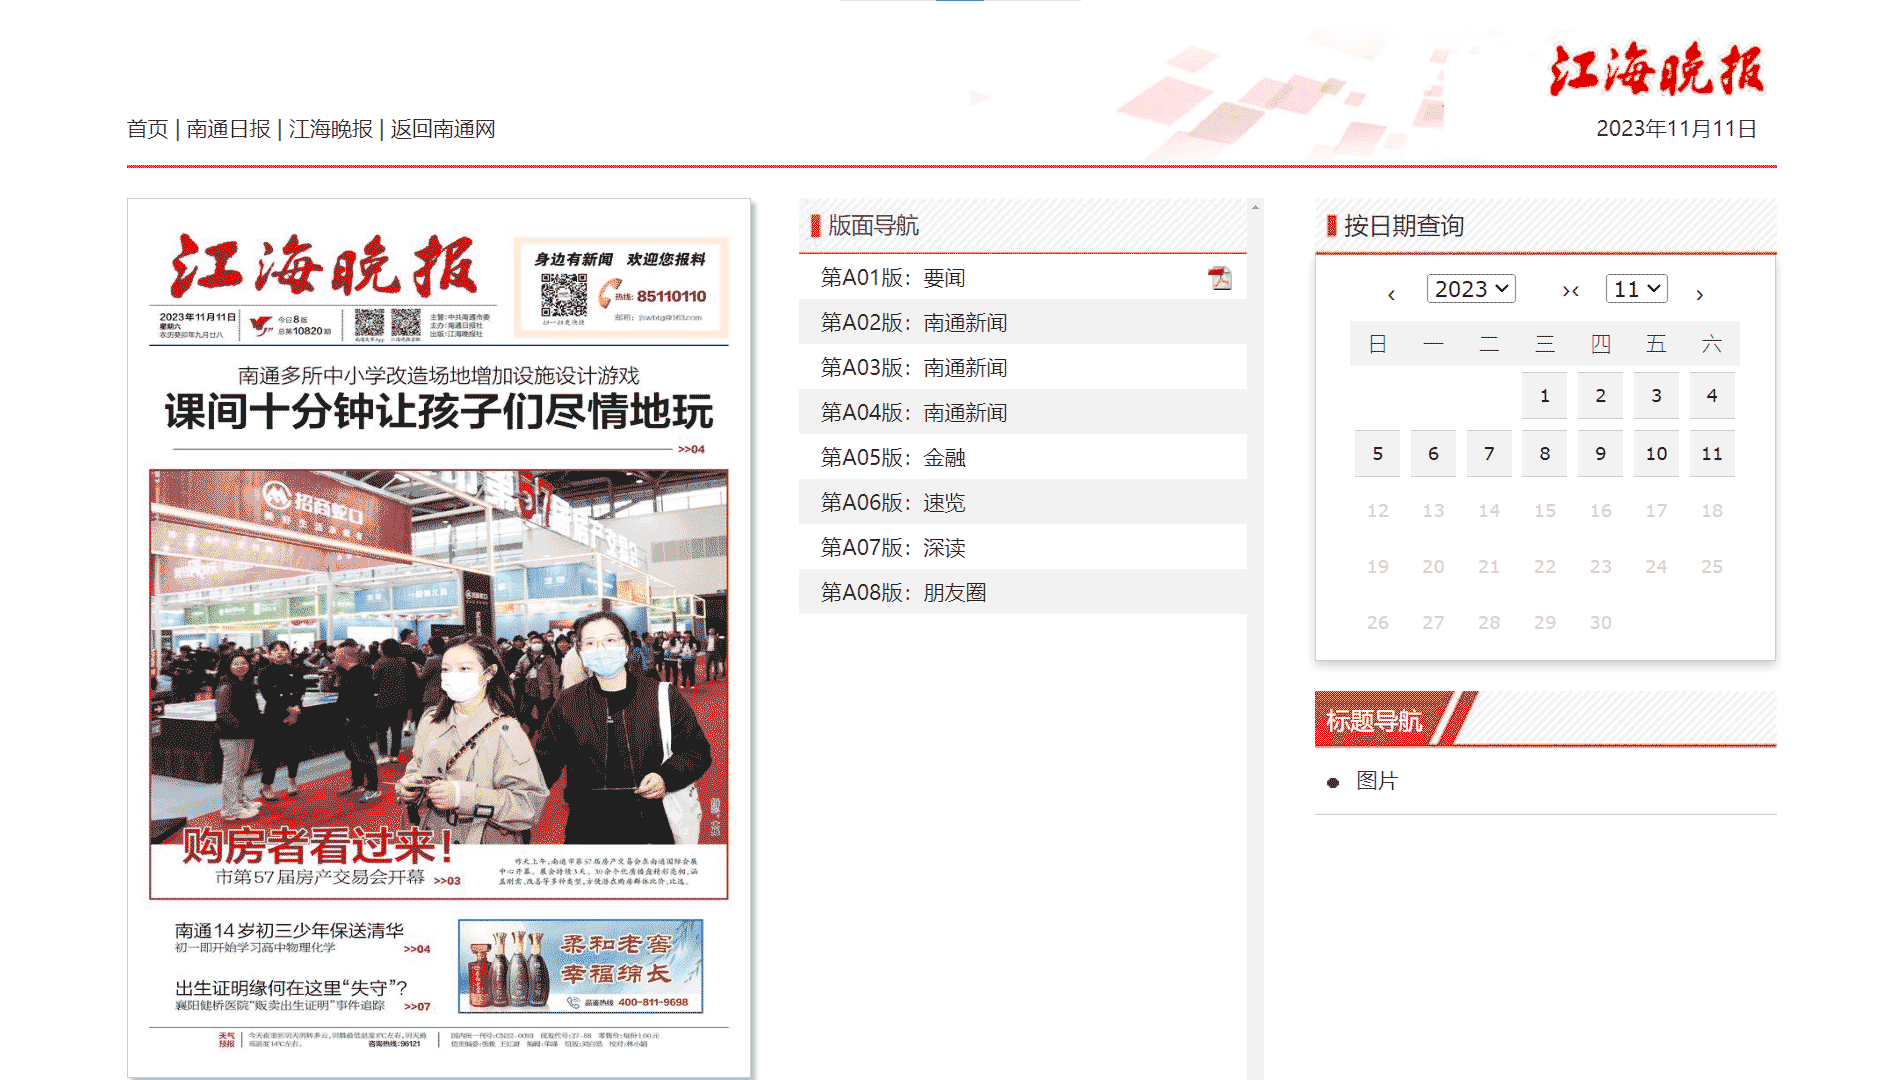The height and width of the screenshot is (1080, 1902).
Task: Select calendar date 9
Action: pos(1601,454)
